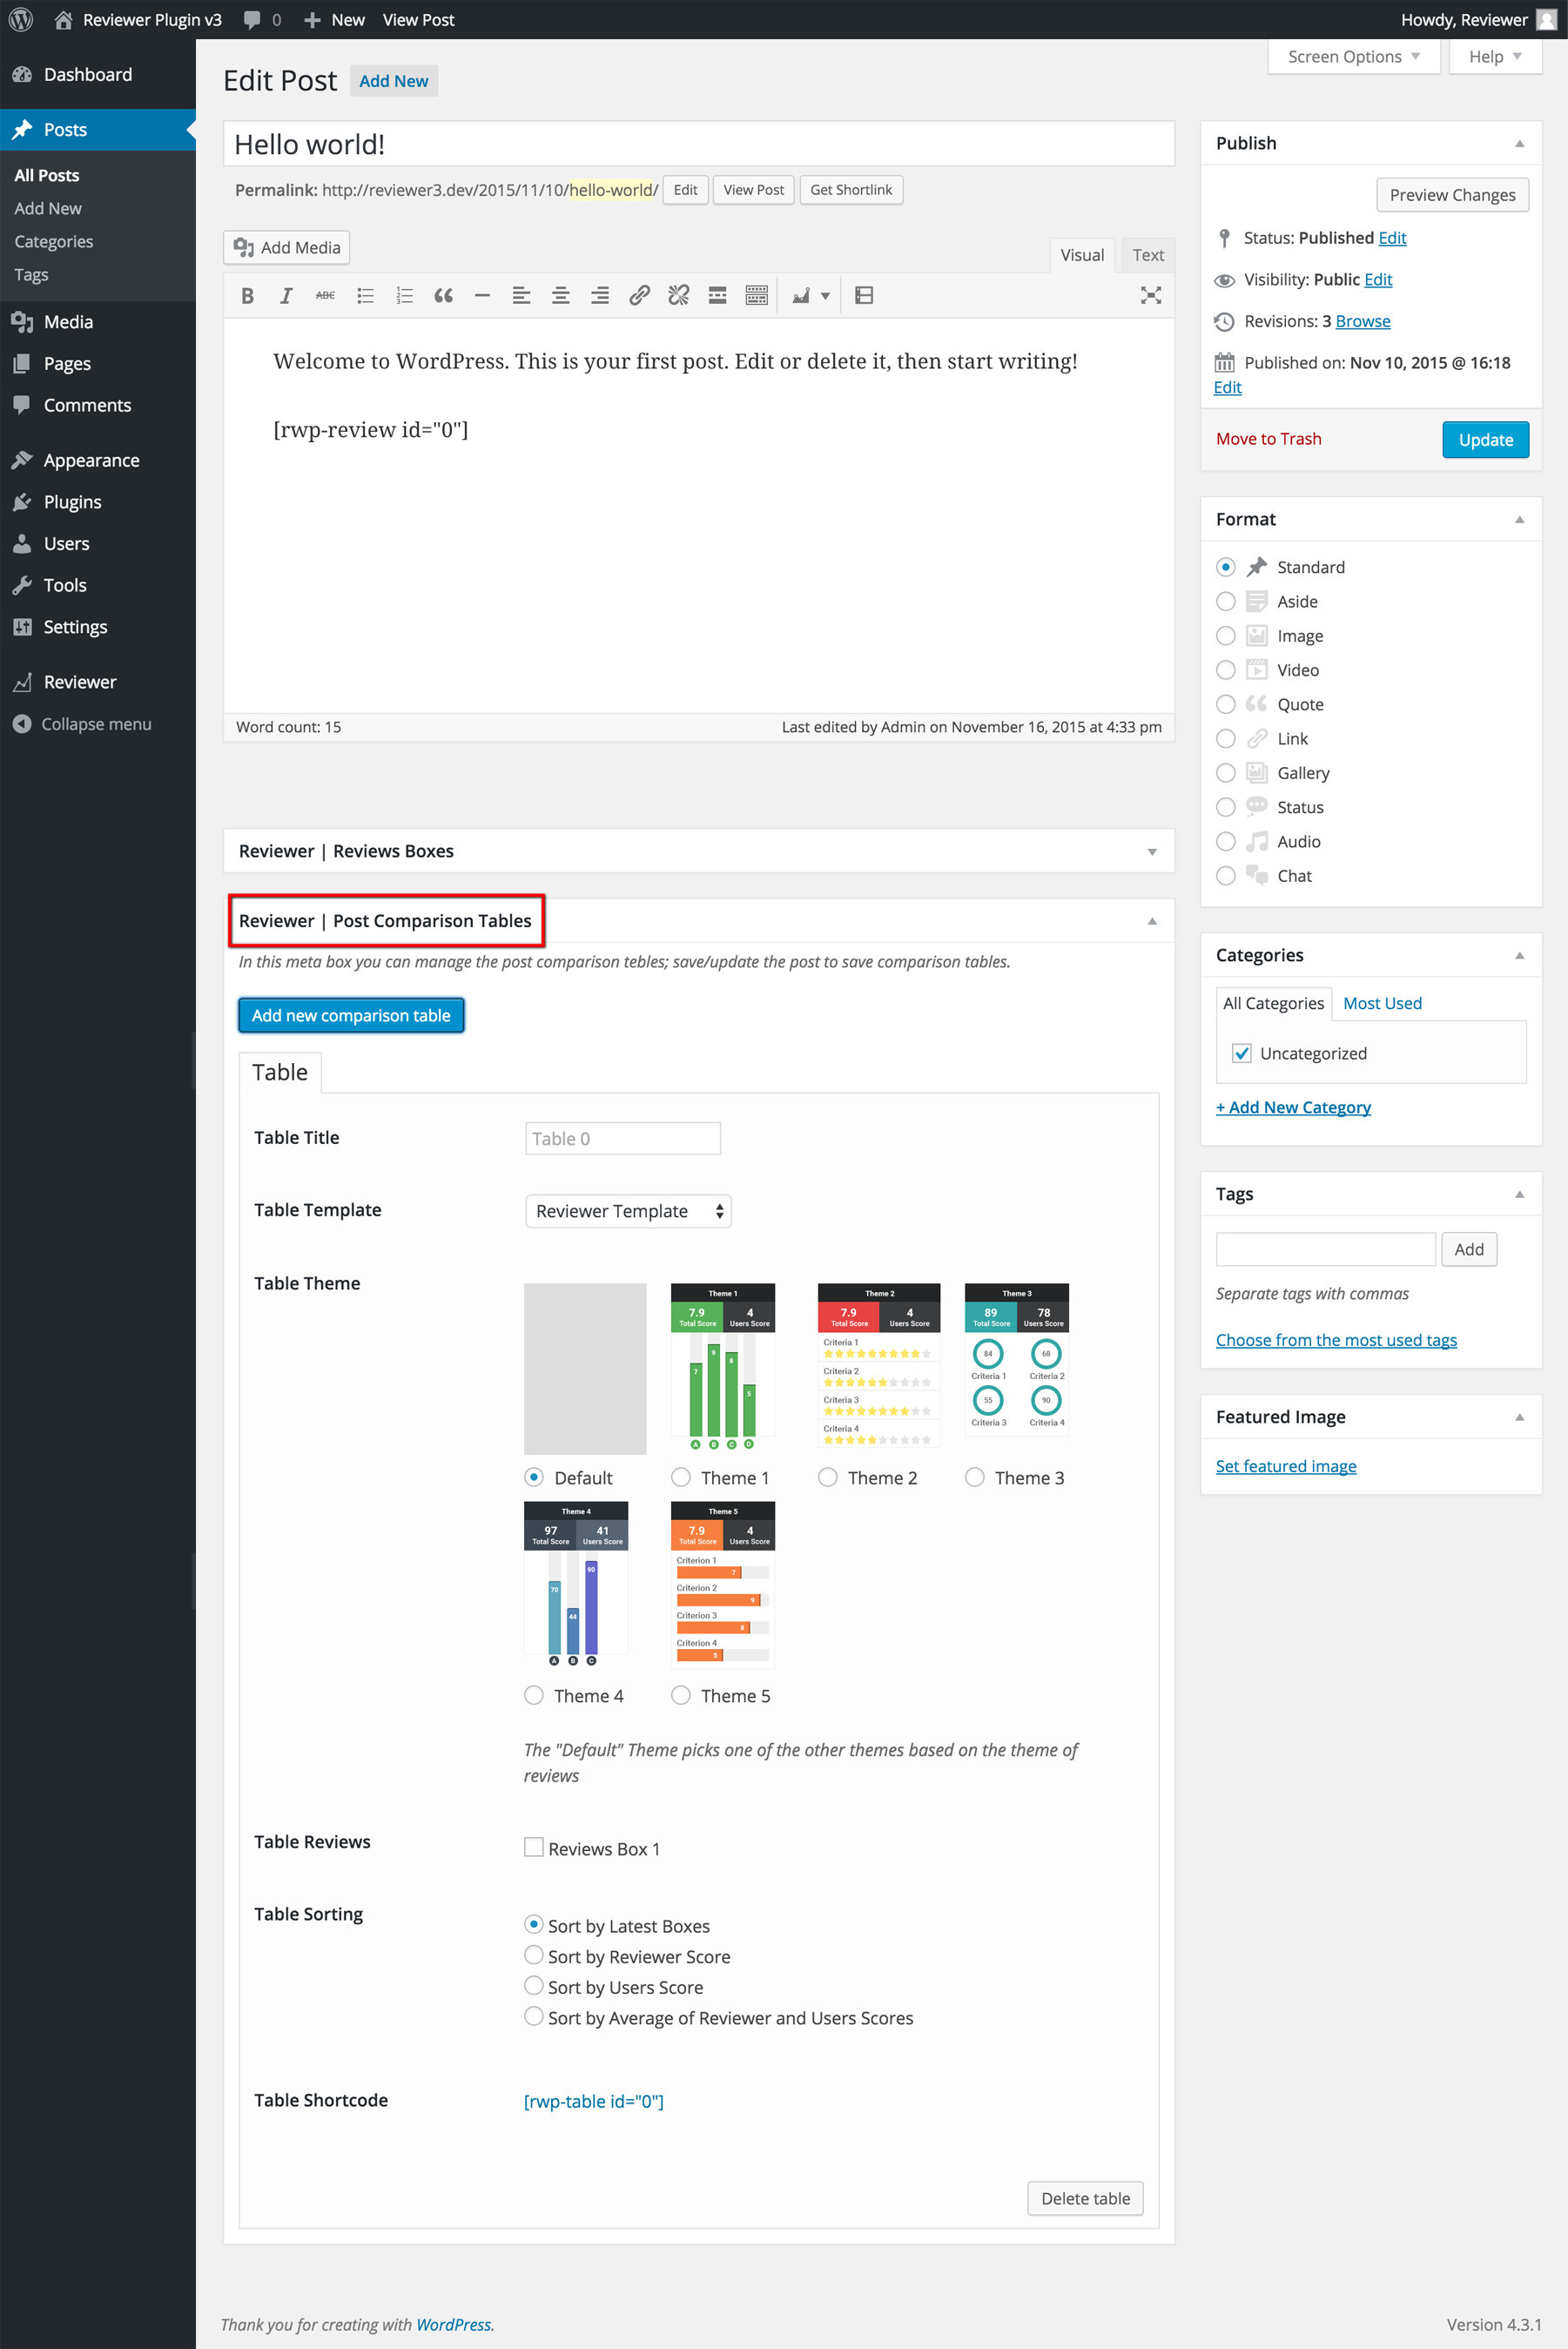
Task: Insert horizontal line
Action: pos(482,295)
